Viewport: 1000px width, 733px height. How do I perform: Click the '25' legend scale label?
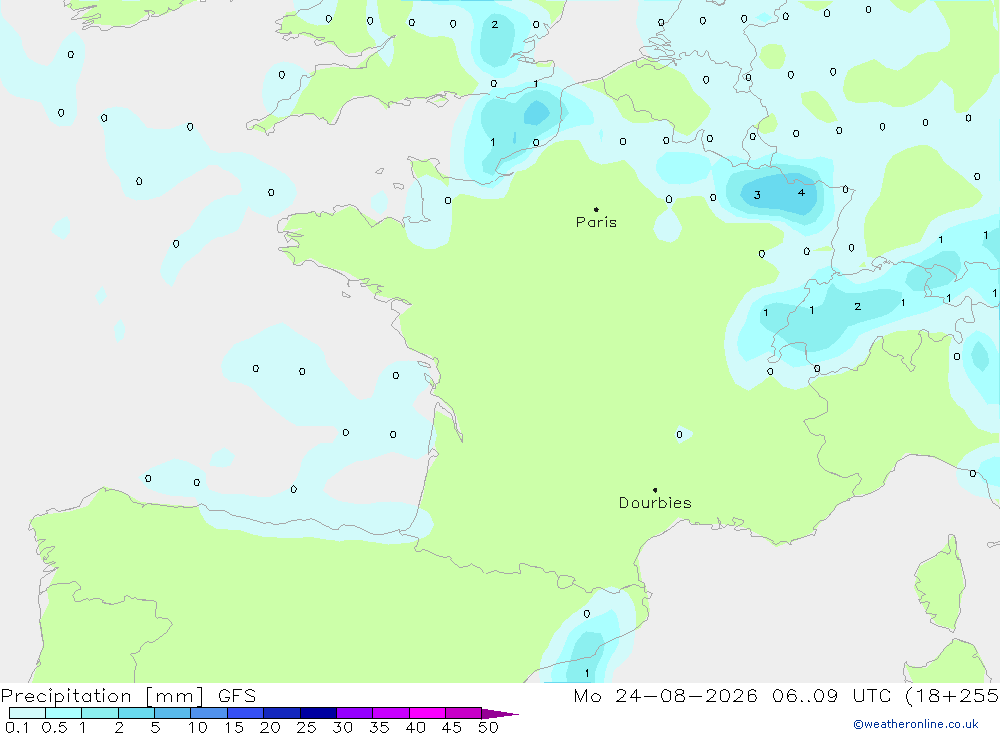click(306, 727)
